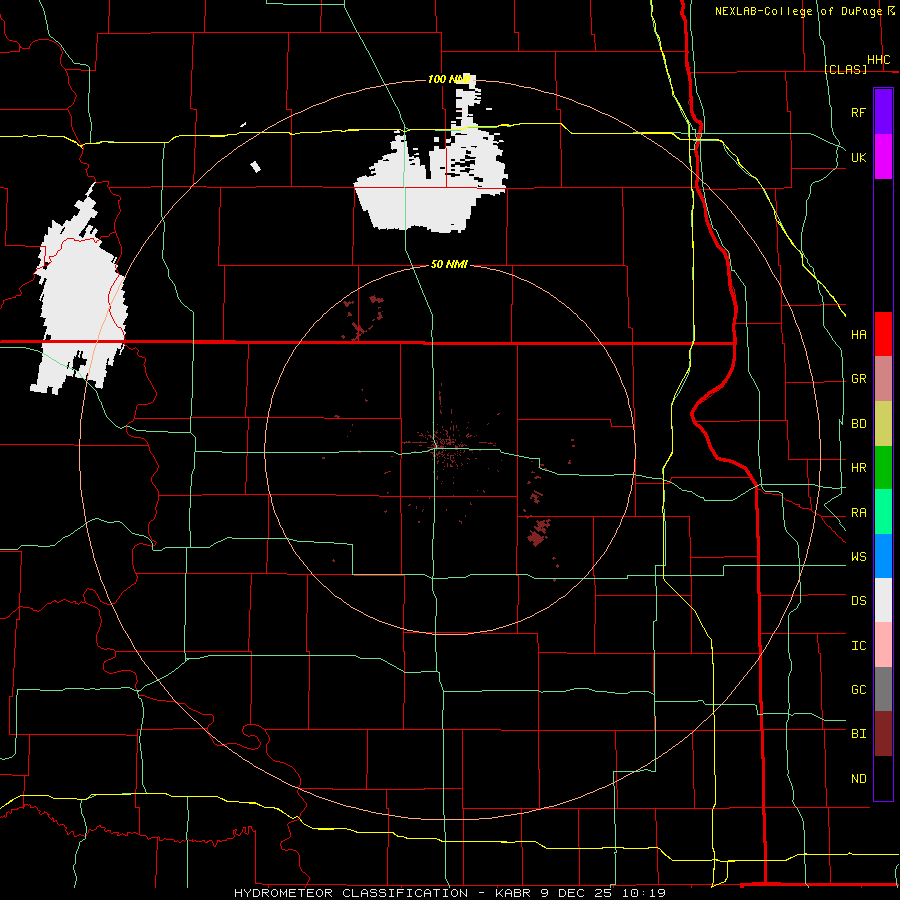Click the "BD" legend label
This screenshot has height=900, width=900.
[858, 424]
